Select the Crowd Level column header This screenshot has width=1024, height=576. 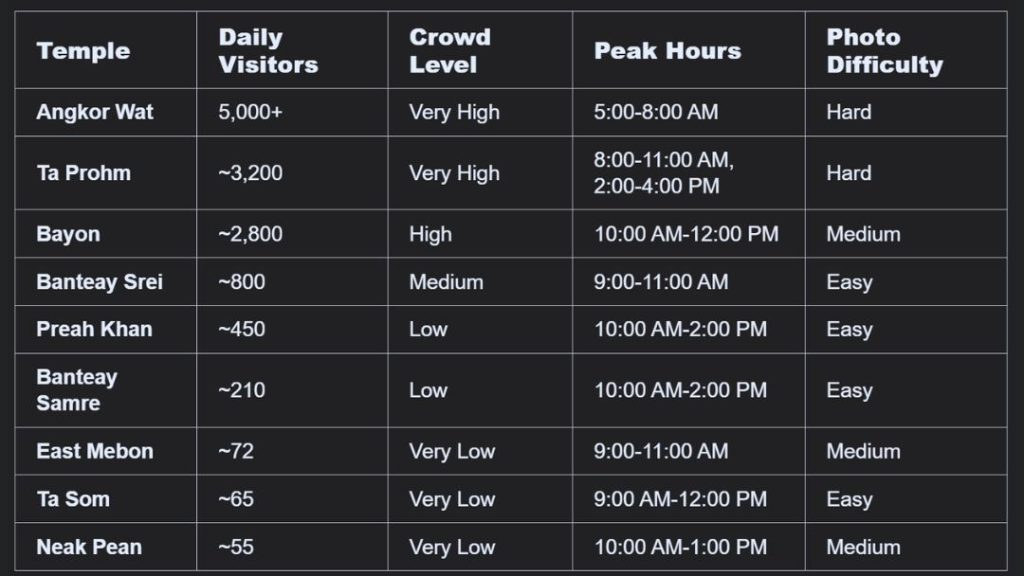coord(449,51)
